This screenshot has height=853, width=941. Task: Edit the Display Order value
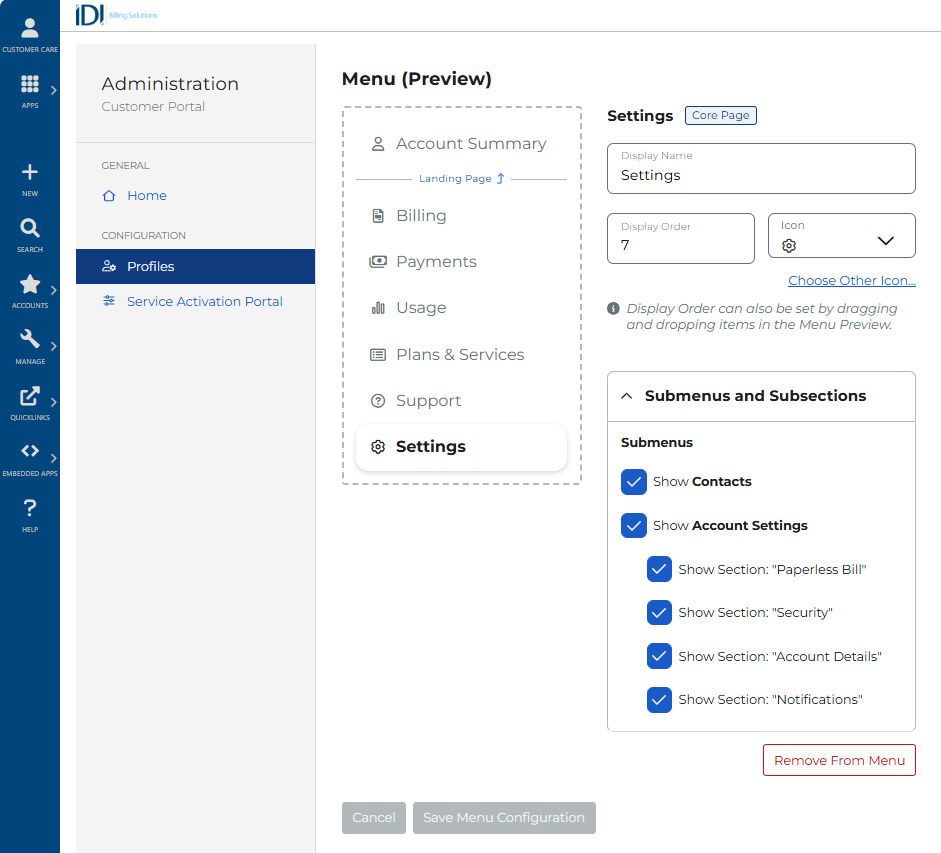pyautogui.click(x=680, y=243)
